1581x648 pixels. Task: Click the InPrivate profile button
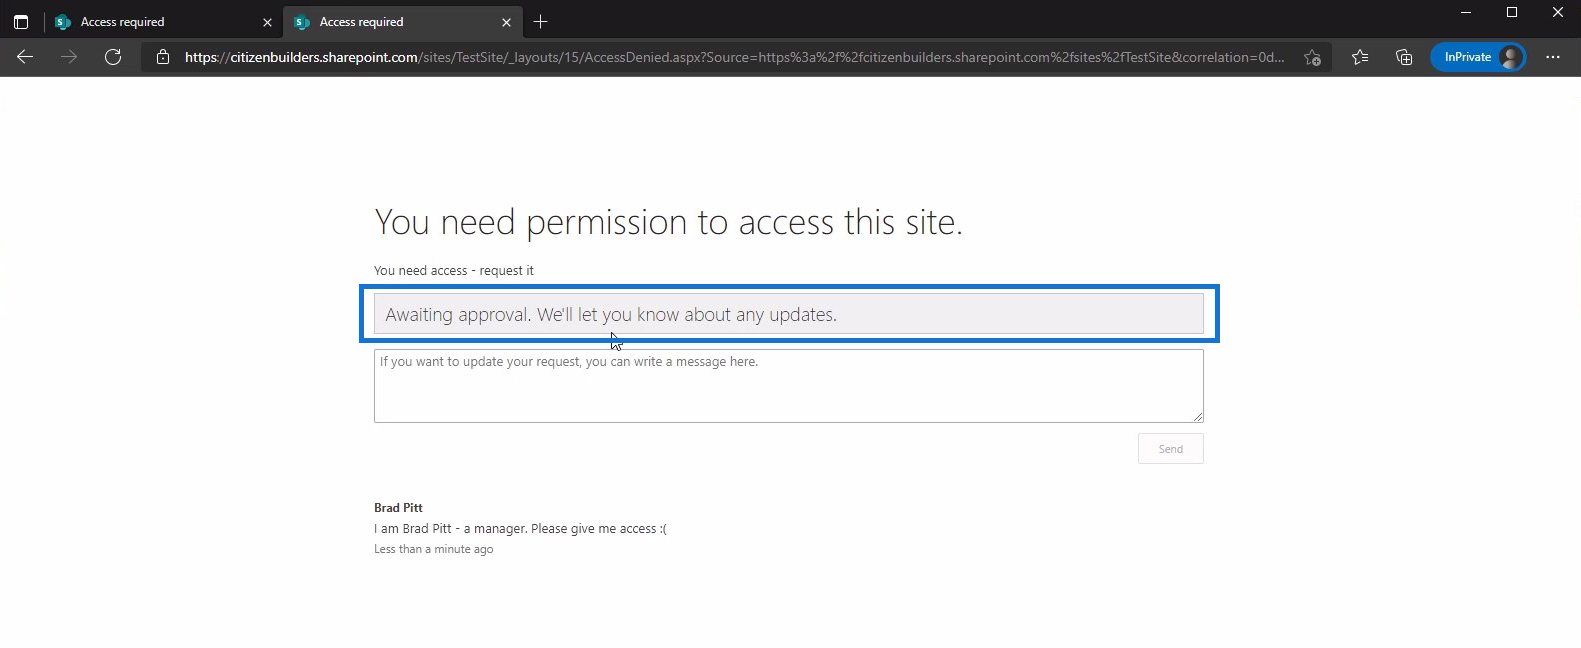point(1478,57)
